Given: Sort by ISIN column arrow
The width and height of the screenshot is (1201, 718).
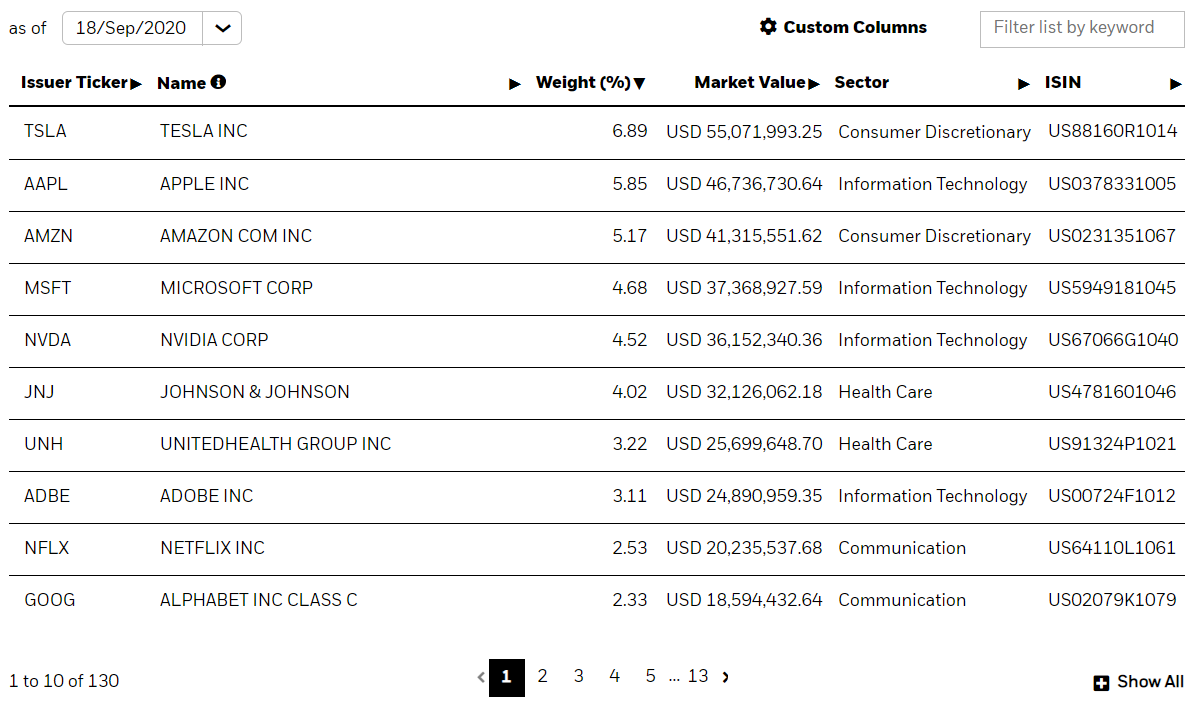Looking at the screenshot, I should [1176, 84].
